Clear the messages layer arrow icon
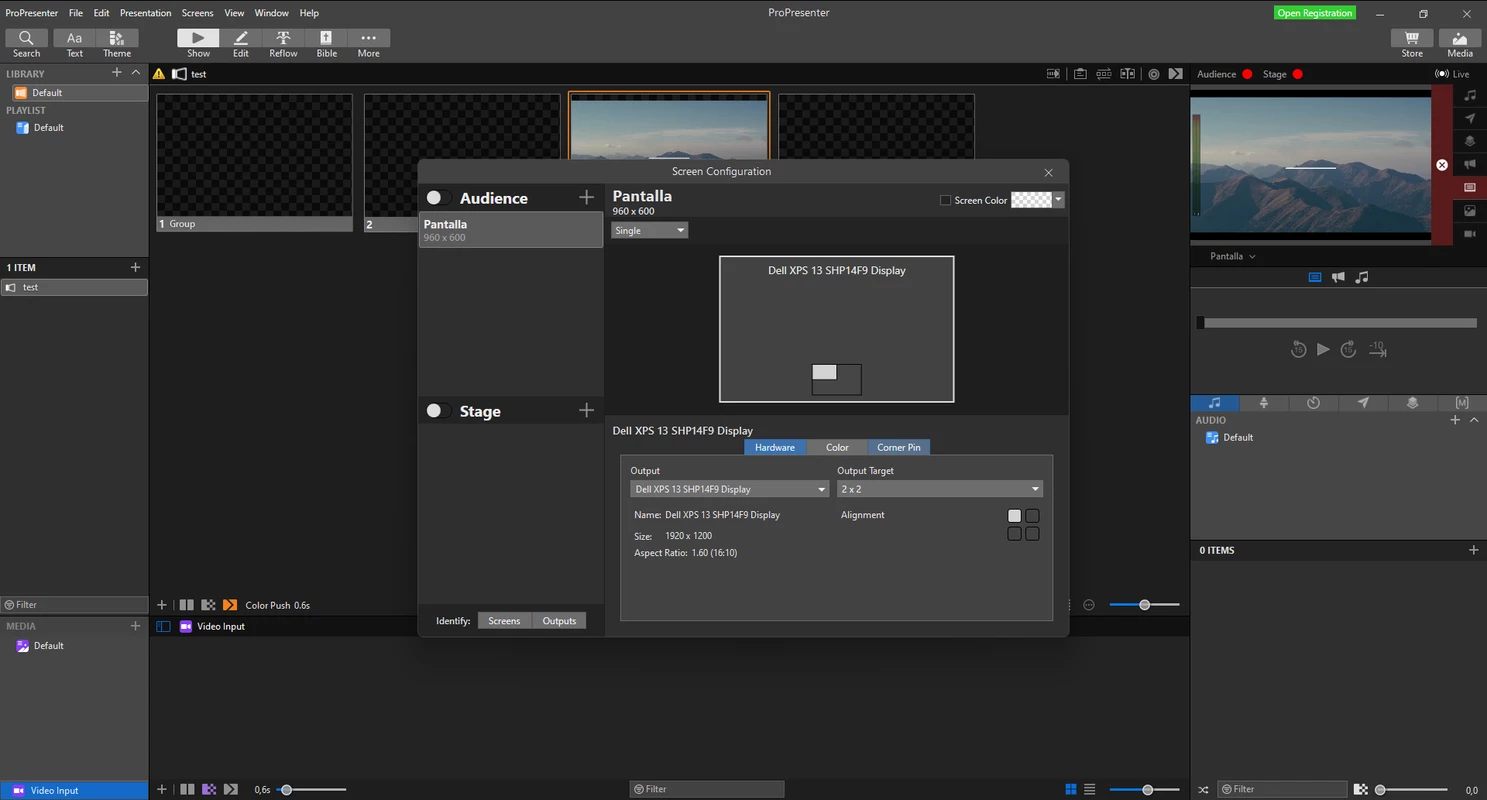Image resolution: width=1487 pixels, height=800 pixels. click(x=1469, y=118)
